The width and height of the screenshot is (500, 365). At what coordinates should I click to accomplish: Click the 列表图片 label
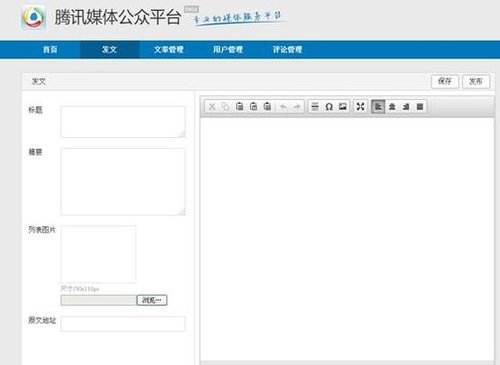tap(42, 229)
